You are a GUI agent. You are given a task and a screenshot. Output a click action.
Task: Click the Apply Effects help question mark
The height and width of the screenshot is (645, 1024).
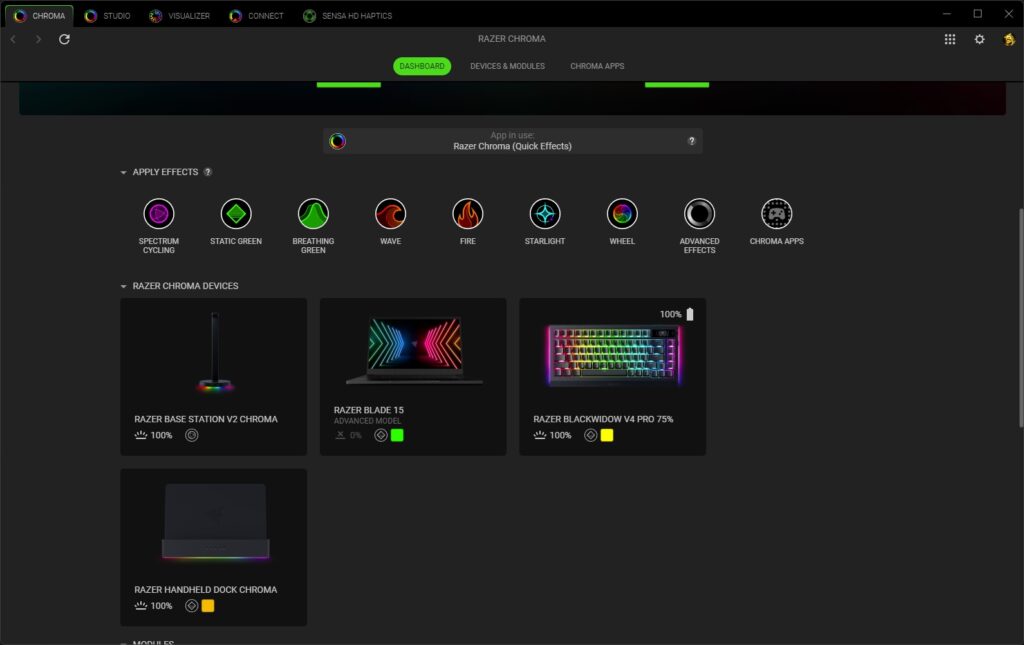point(208,172)
